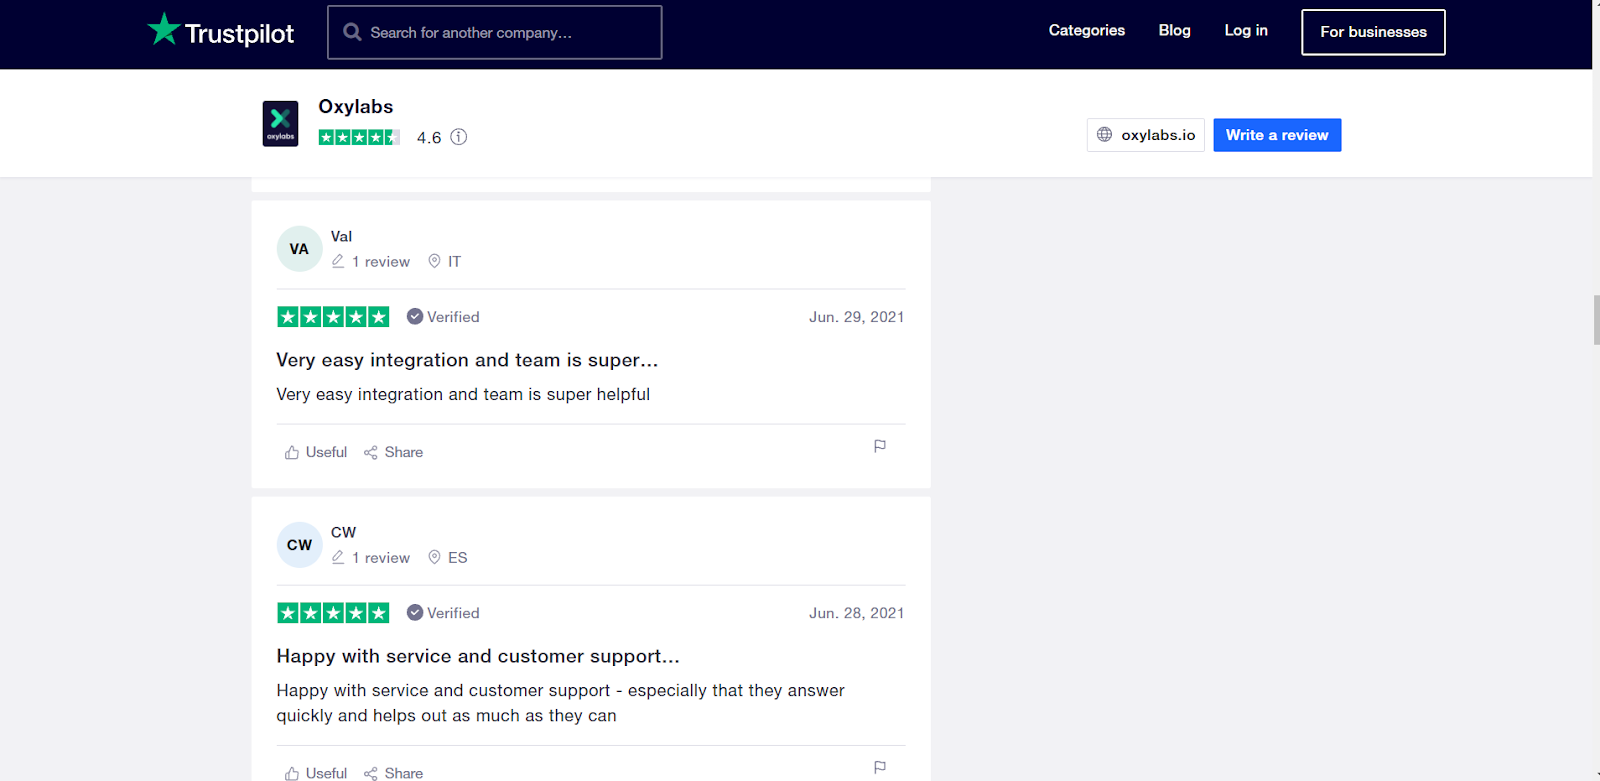
Task: Click the Jun. 29, 2021 review date
Action: (856, 317)
